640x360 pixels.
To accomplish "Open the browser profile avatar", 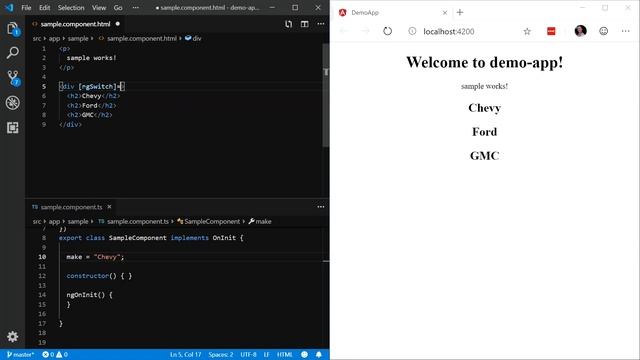I will (x=580, y=31).
